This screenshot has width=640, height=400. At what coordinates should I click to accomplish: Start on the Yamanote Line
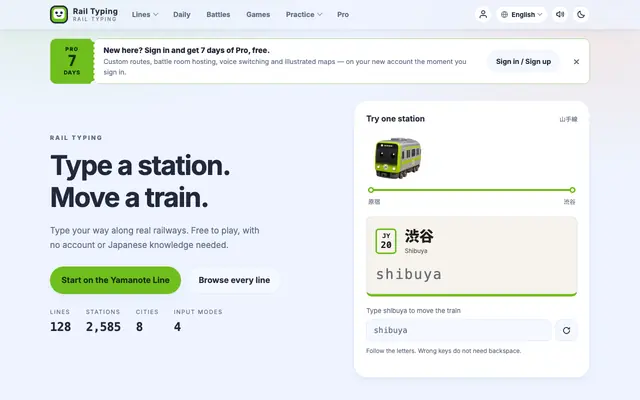(115, 280)
